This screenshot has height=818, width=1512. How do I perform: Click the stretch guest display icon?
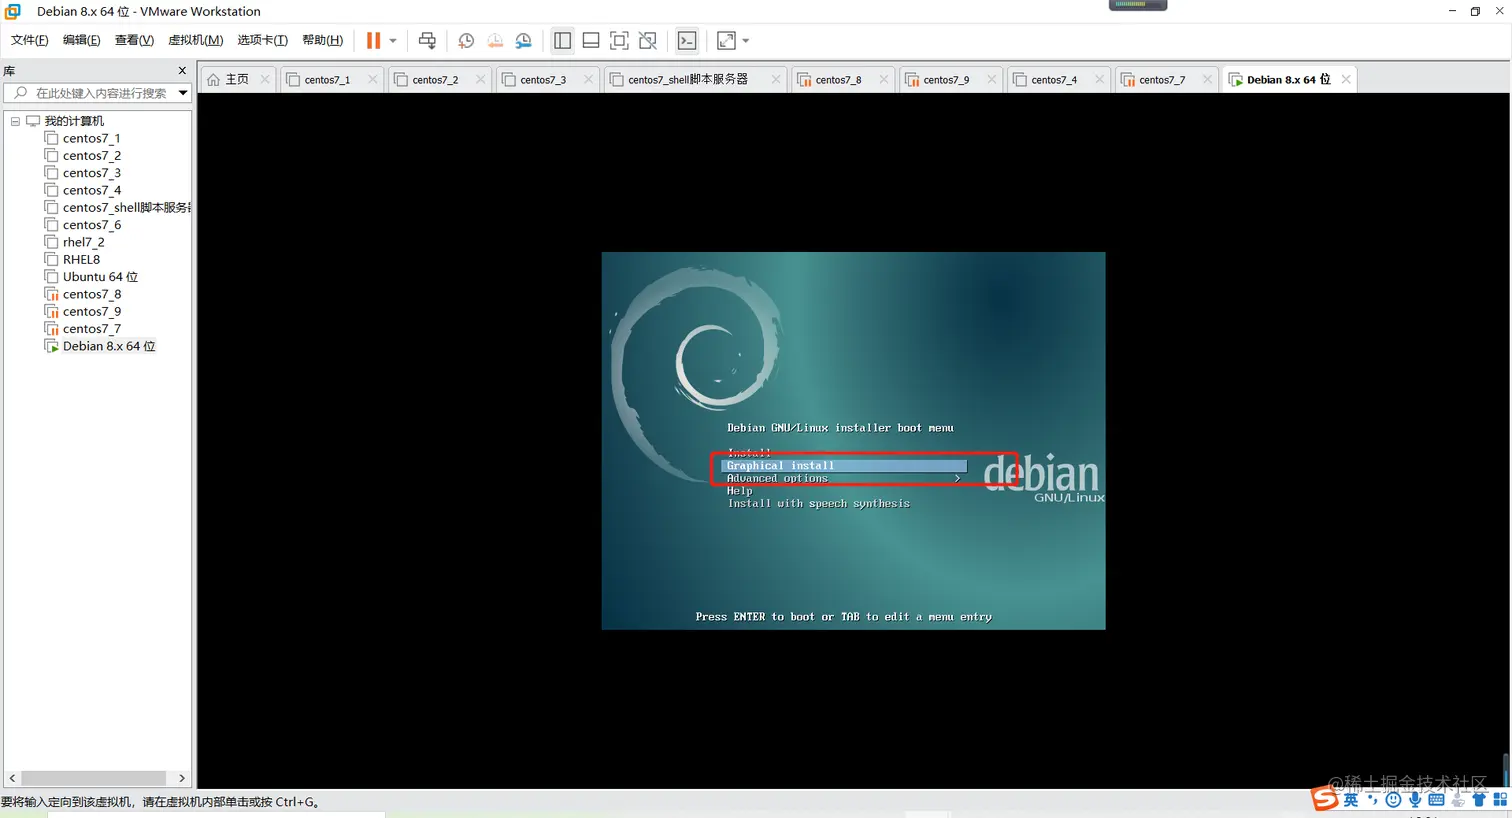click(x=727, y=40)
